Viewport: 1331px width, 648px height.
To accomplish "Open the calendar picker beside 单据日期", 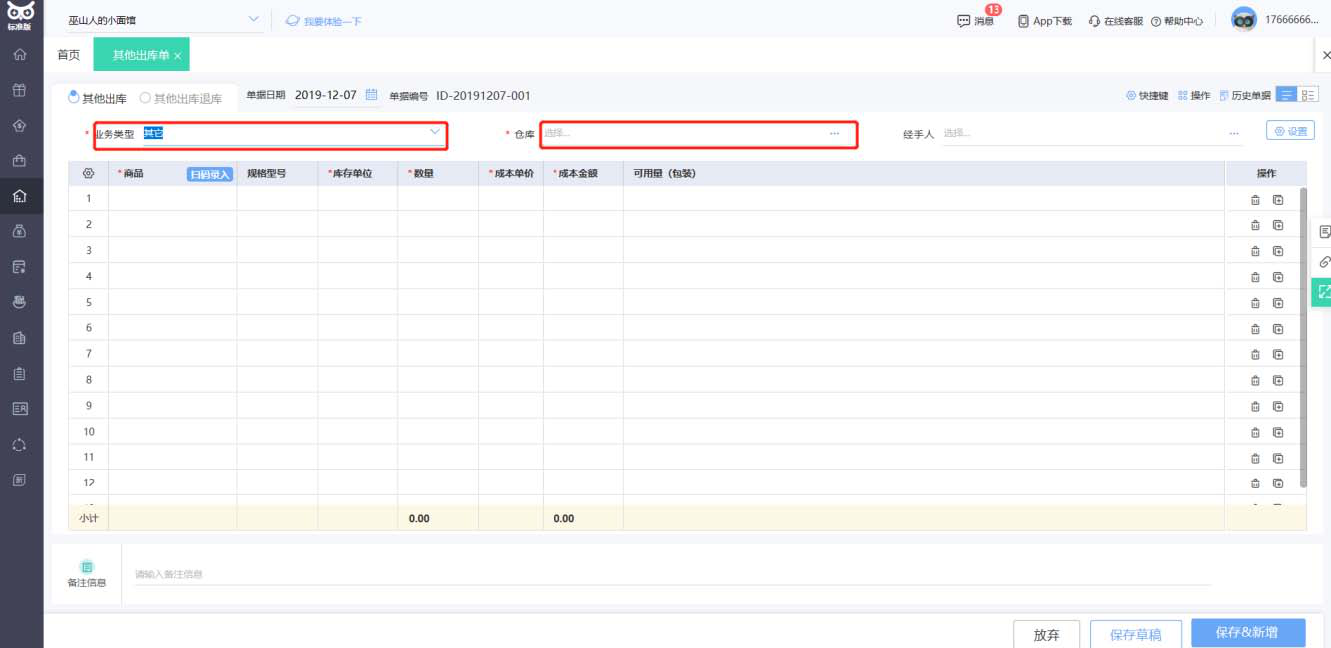I will click(371, 95).
